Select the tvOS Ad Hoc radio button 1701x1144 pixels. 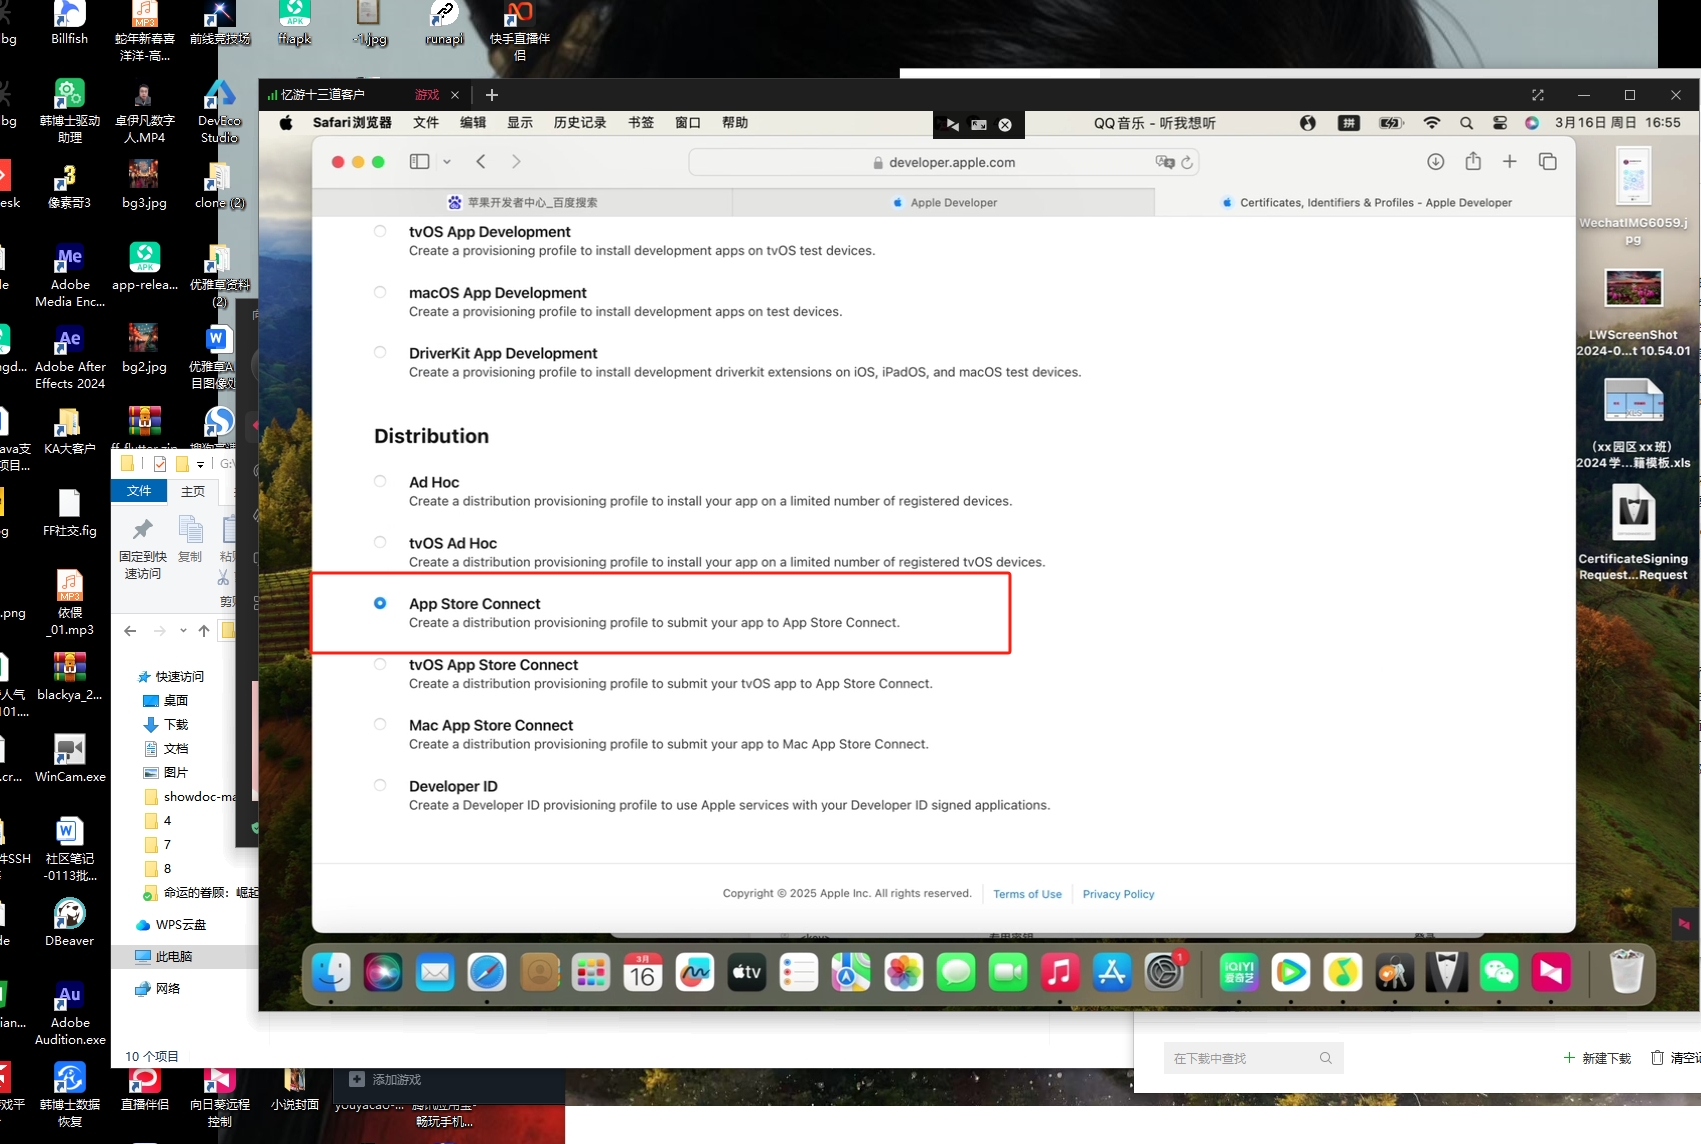[380, 542]
